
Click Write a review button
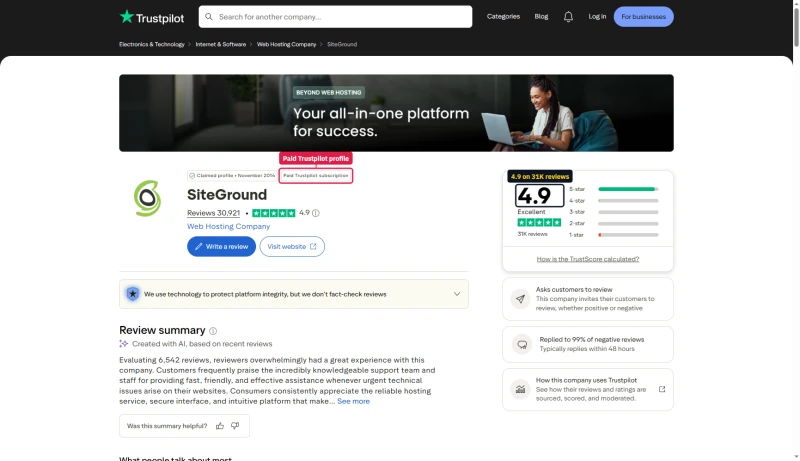pyautogui.click(x=221, y=246)
